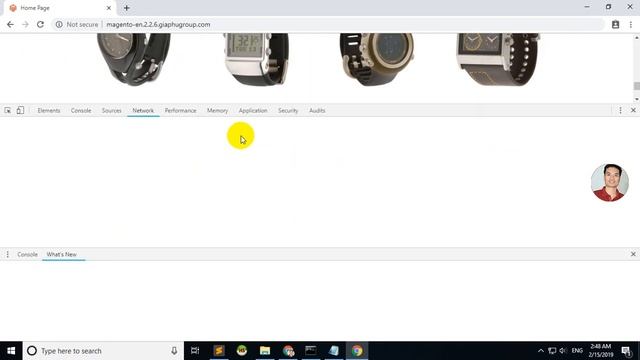The height and width of the screenshot is (360, 640).
Task: Open the second Chrome-colored taskbar icon
Action: 288,351
